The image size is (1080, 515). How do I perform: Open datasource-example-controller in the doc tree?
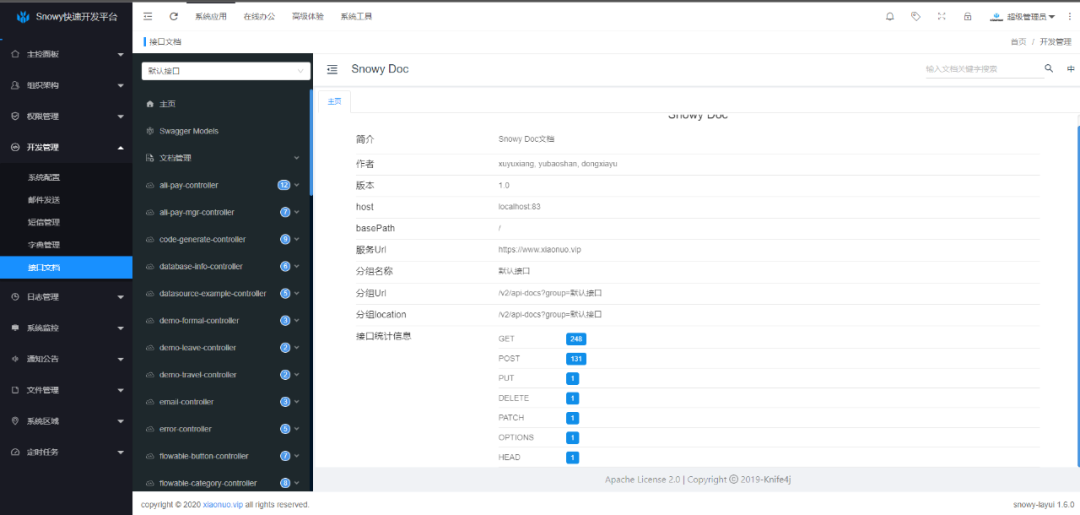(212, 294)
